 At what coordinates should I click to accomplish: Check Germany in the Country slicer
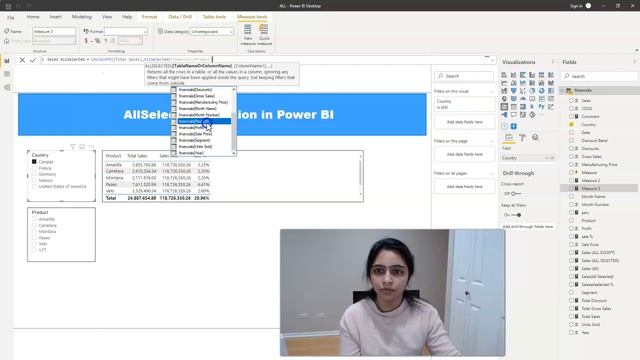34,174
